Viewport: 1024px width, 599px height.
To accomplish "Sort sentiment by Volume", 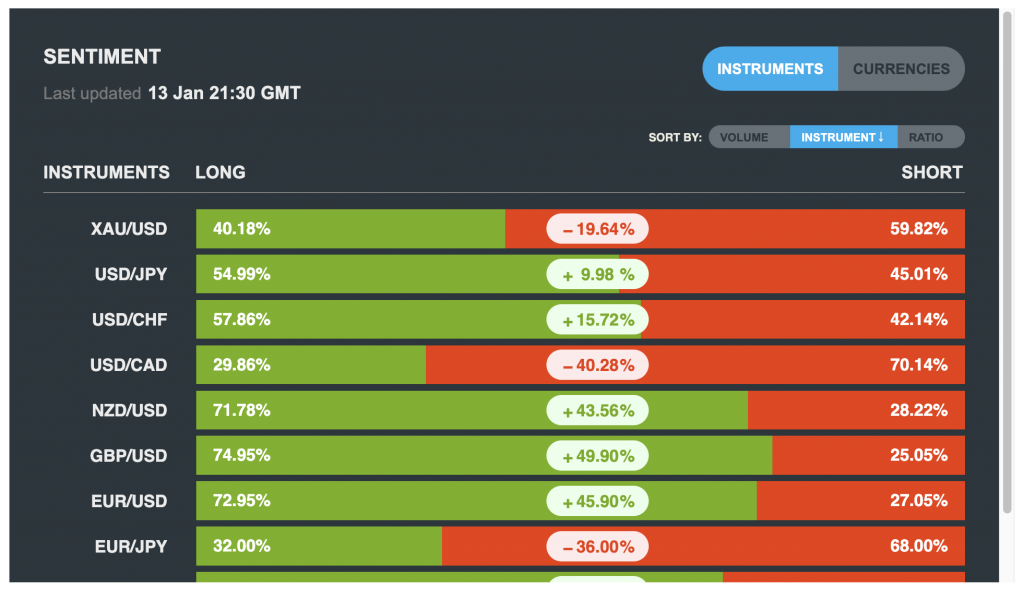I will pos(744,137).
